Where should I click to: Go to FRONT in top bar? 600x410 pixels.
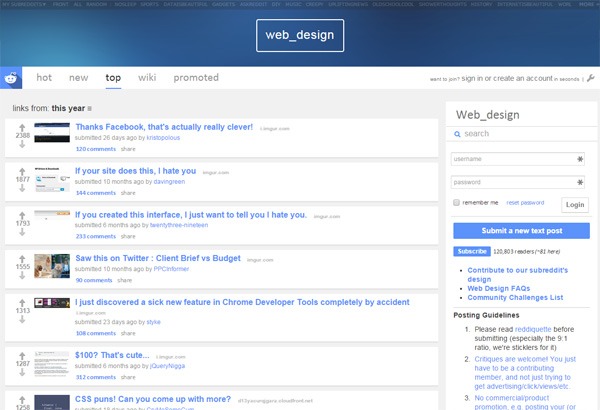60,4
